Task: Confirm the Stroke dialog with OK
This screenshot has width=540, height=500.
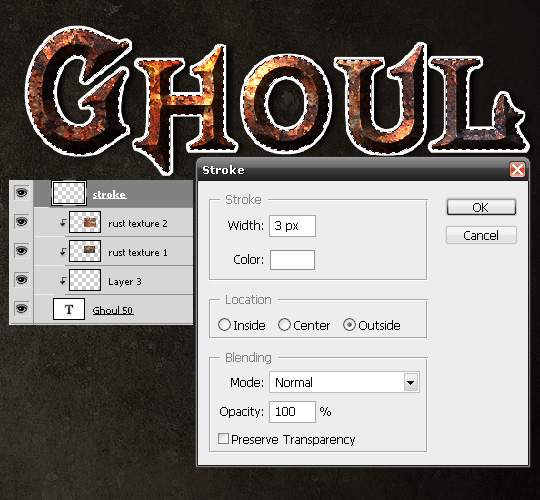Action: [481, 207]
